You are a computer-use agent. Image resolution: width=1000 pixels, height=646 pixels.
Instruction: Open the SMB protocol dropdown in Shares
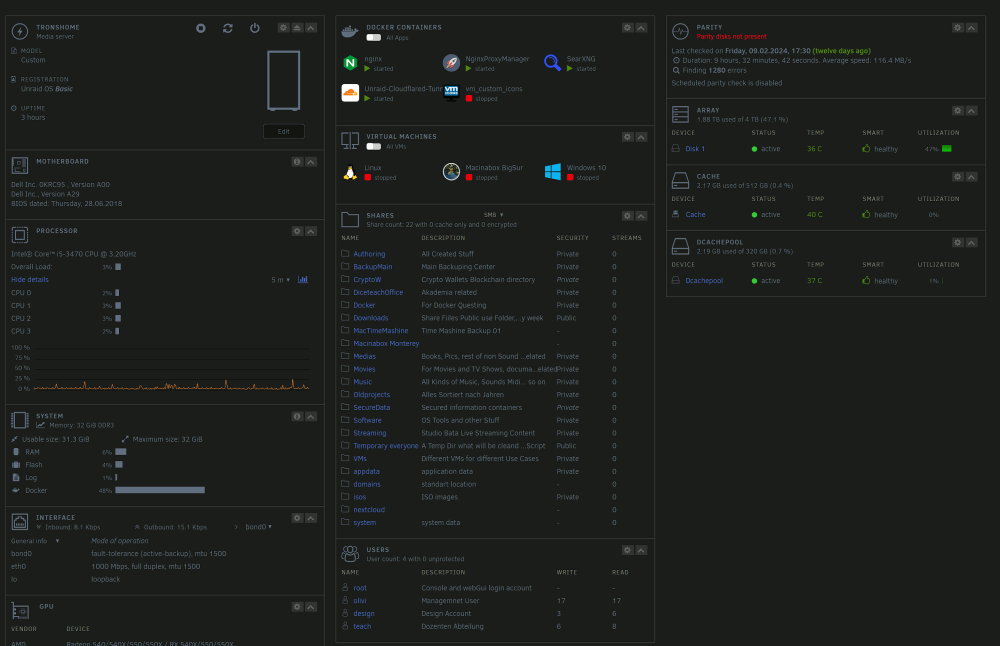[x=494, y=215]
